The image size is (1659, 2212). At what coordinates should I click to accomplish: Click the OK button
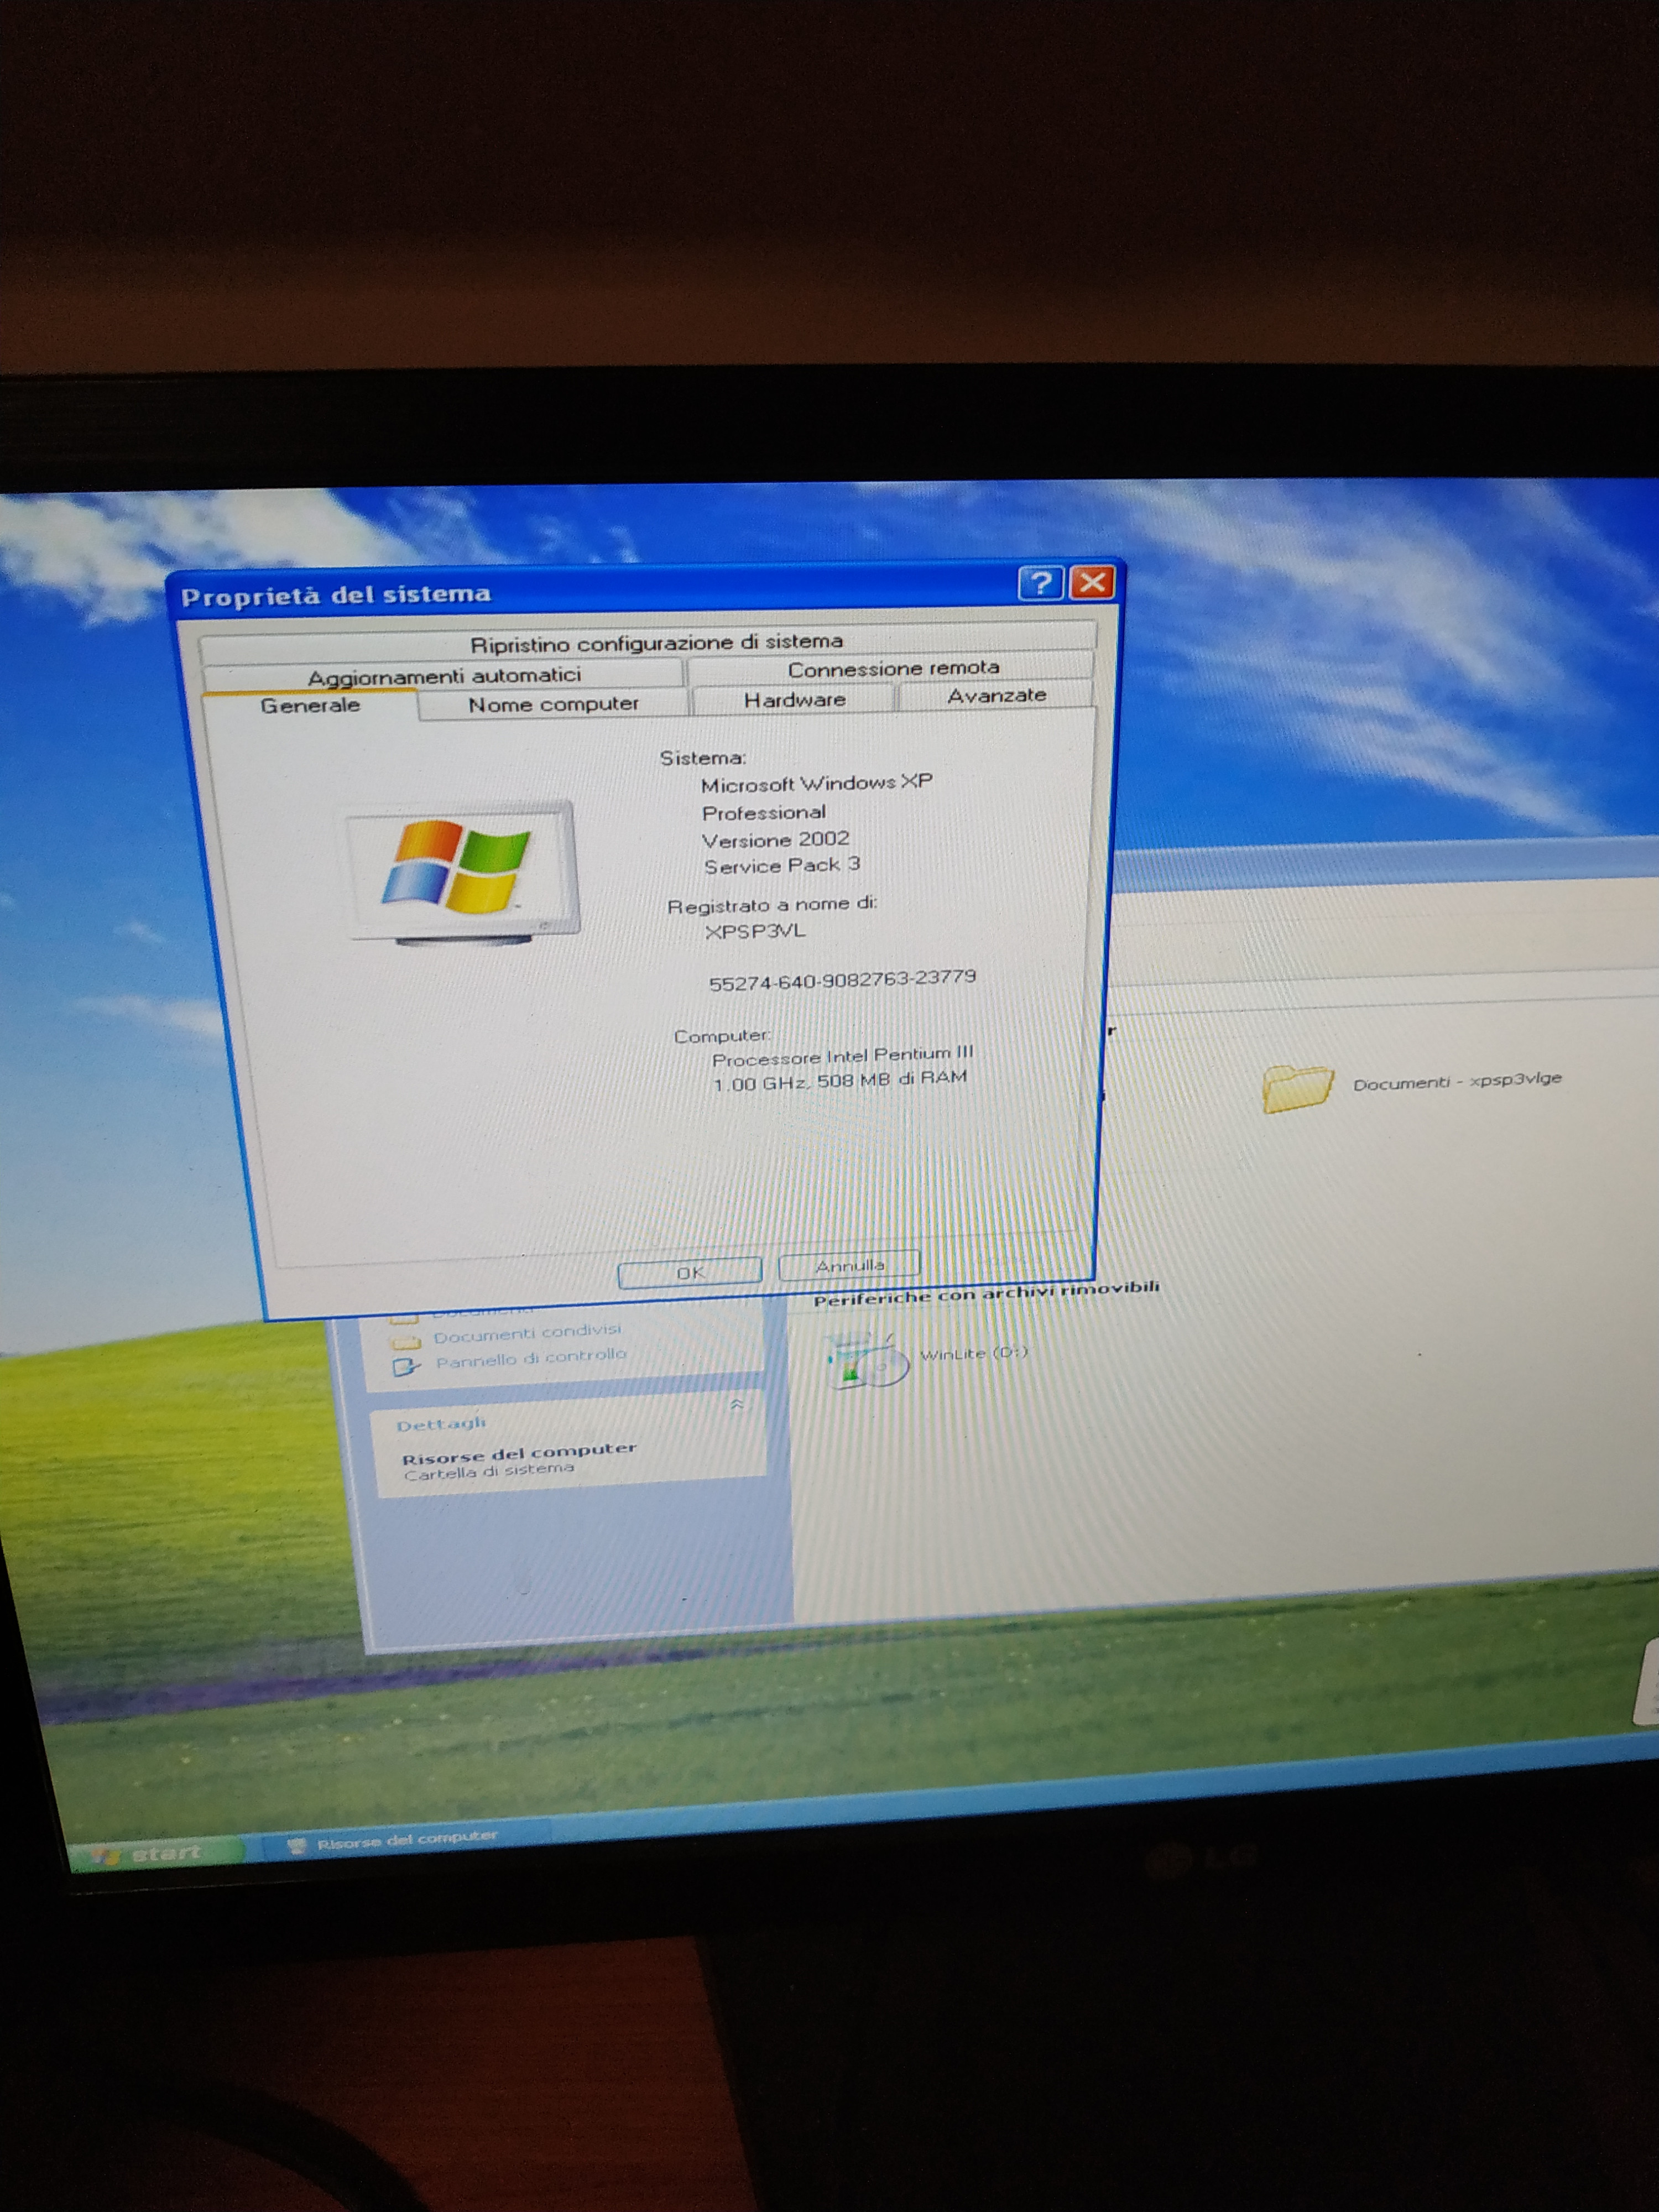[x=690, y=1272]
